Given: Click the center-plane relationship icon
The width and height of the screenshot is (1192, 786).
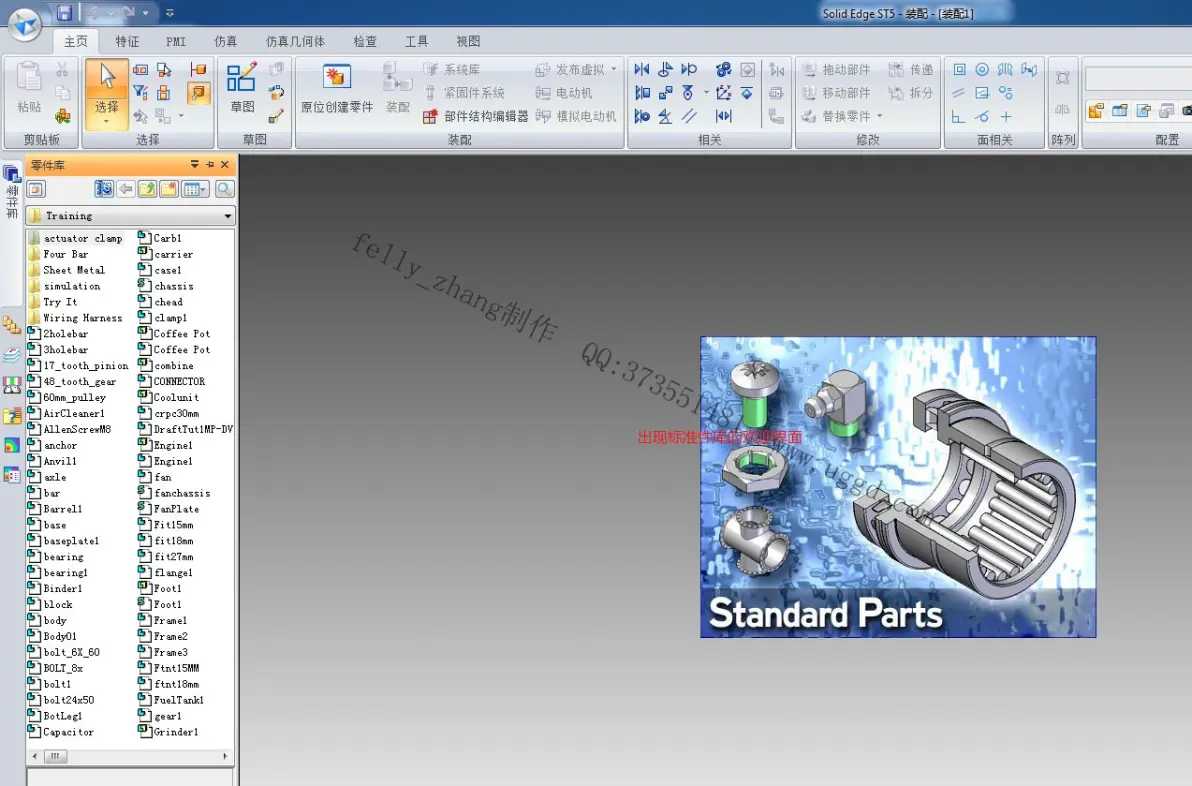Looking at the screenshot, I should pos(724,116).
